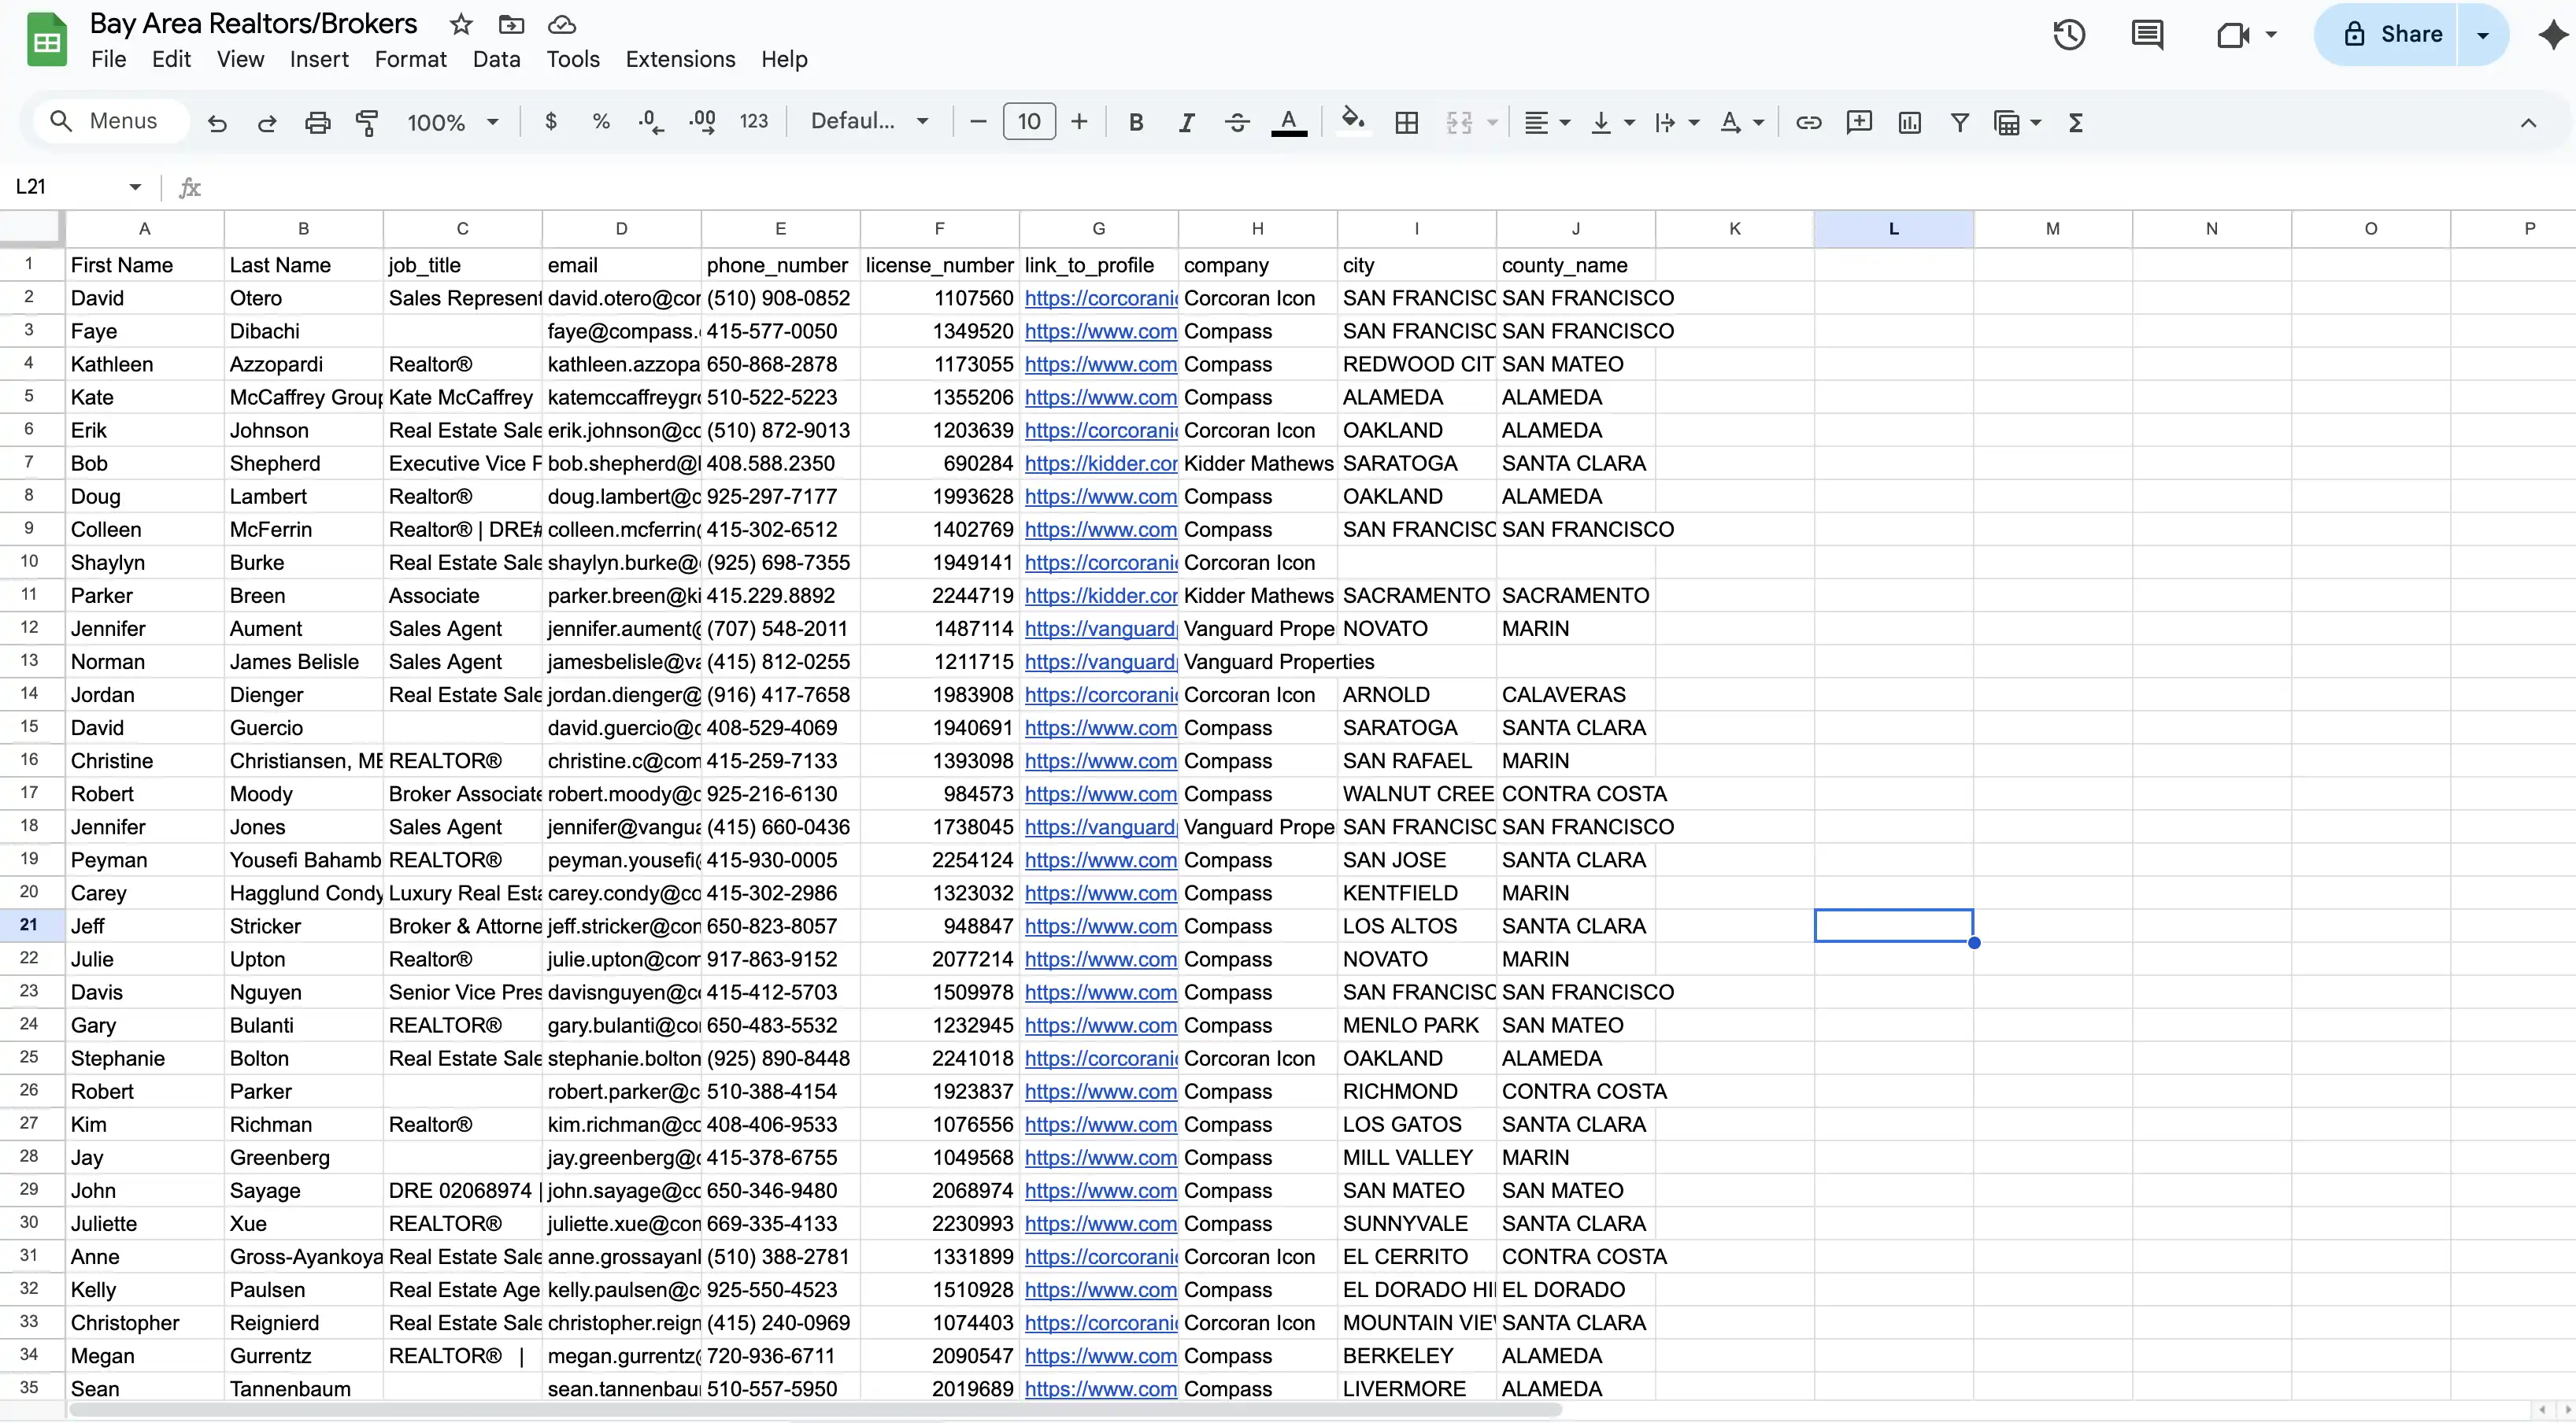Open the Functions sigma menu
The image size is (2576, 1423).
(2076, 121)
